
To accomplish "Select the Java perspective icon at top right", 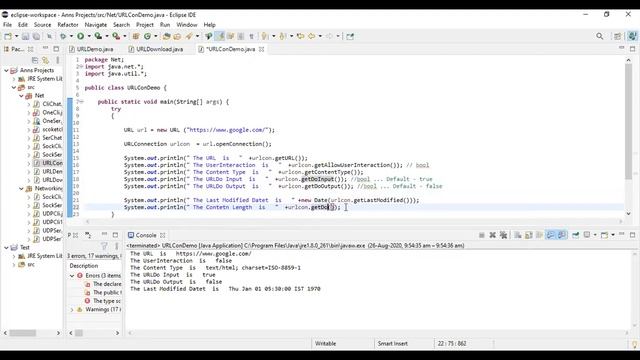I will (x=632, y=36).
